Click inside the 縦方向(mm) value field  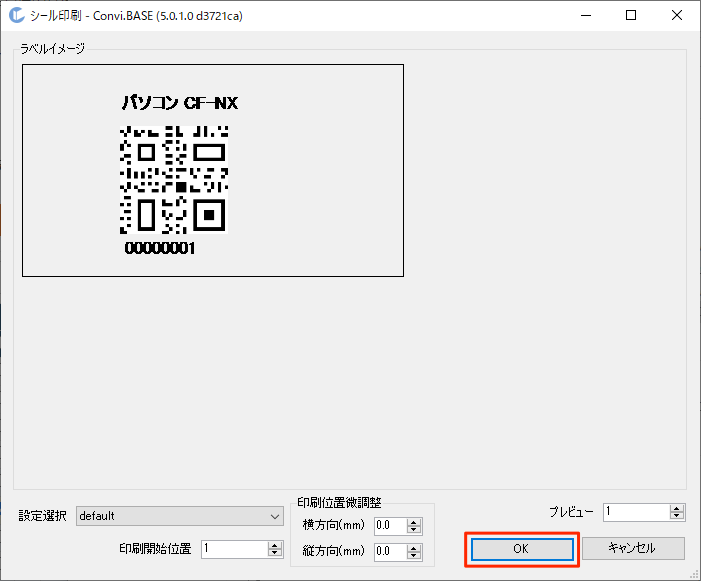pos(390,552)
